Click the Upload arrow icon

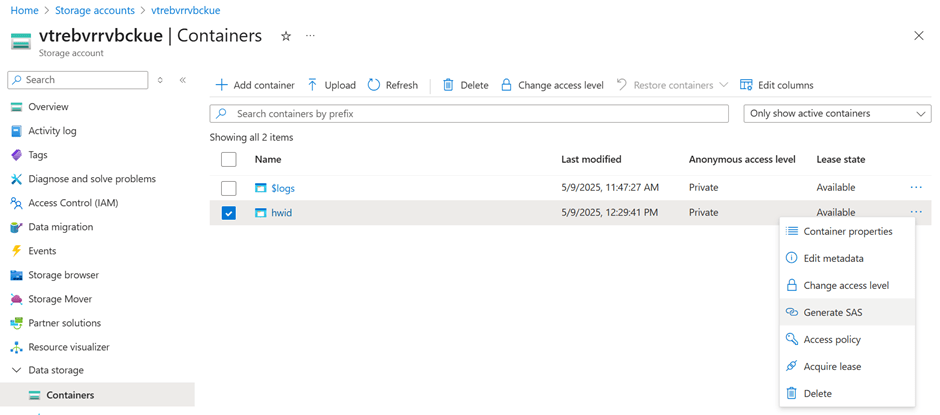point(313,85)
